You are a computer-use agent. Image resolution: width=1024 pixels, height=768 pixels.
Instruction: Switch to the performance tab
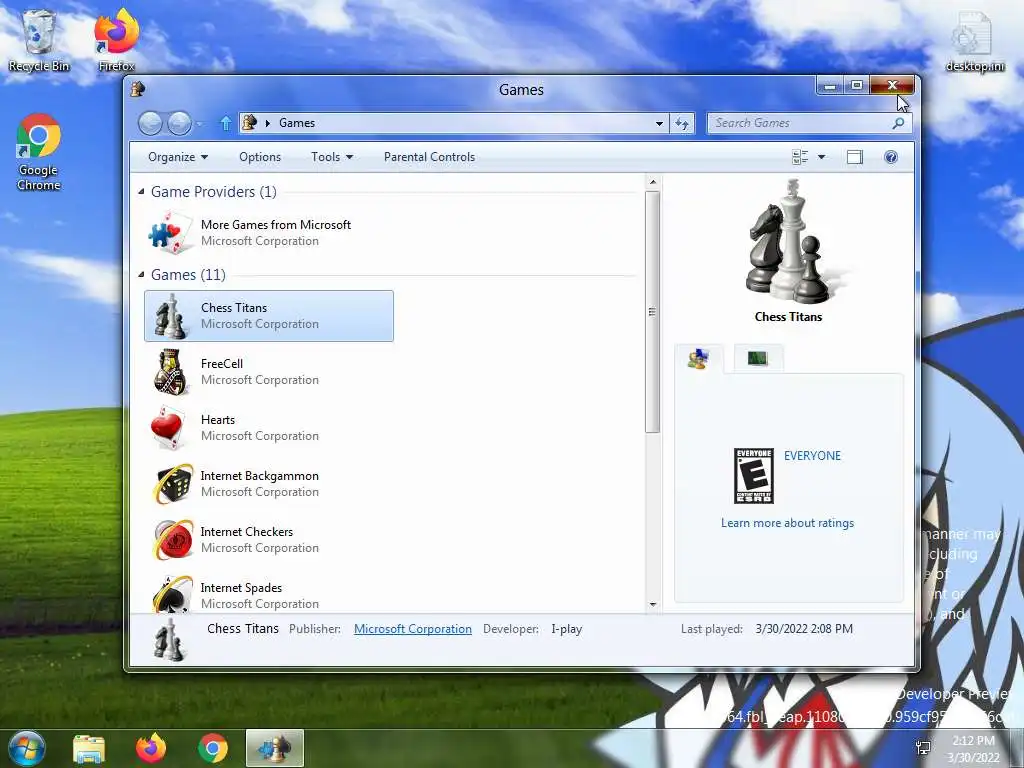tap(758, 359)
